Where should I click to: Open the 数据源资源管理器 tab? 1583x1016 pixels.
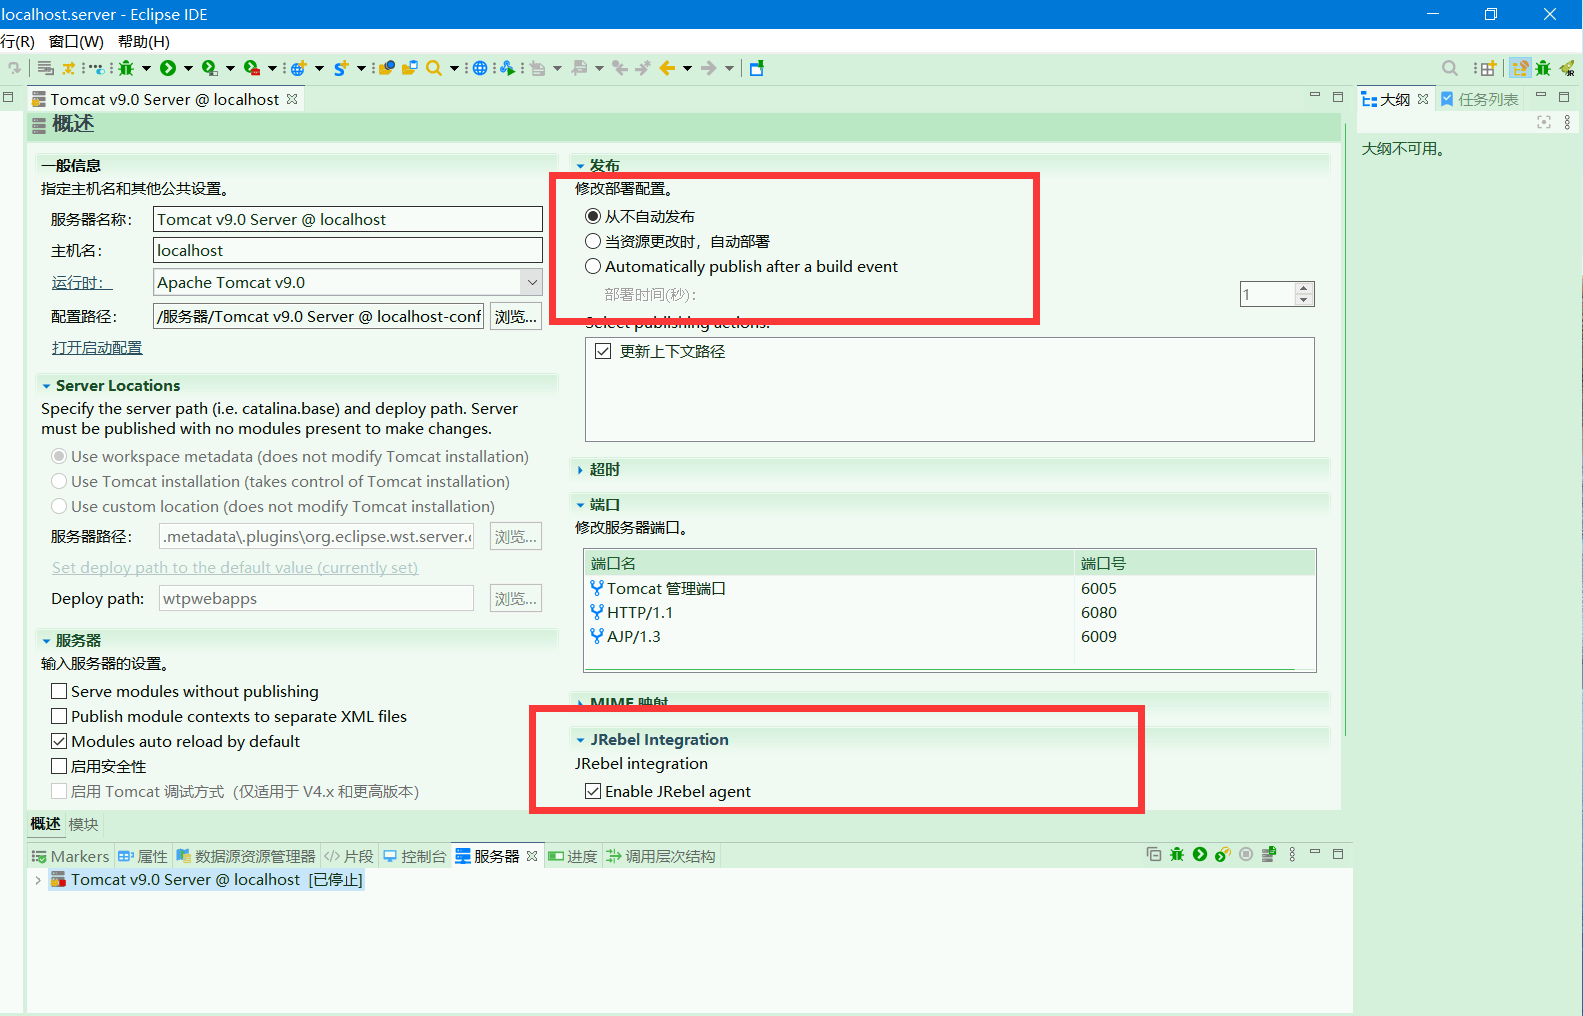tap(246, 856)
